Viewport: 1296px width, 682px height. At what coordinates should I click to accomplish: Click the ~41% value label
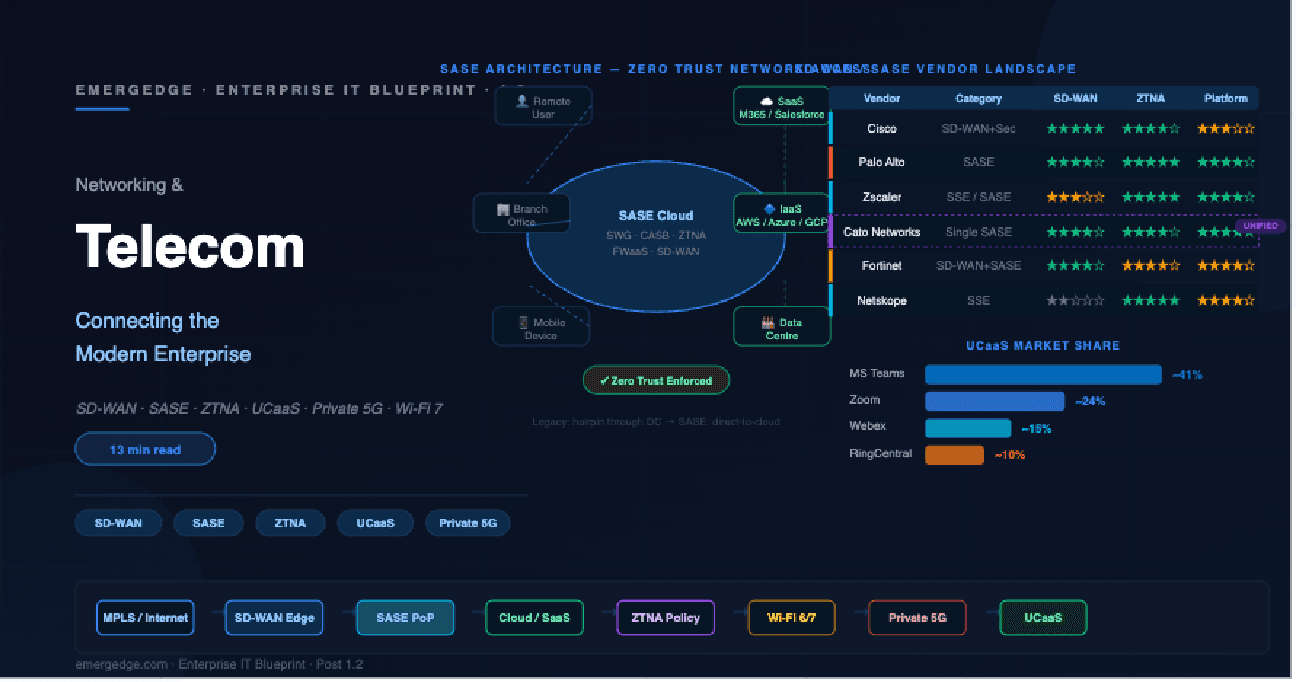(1187, 375)
